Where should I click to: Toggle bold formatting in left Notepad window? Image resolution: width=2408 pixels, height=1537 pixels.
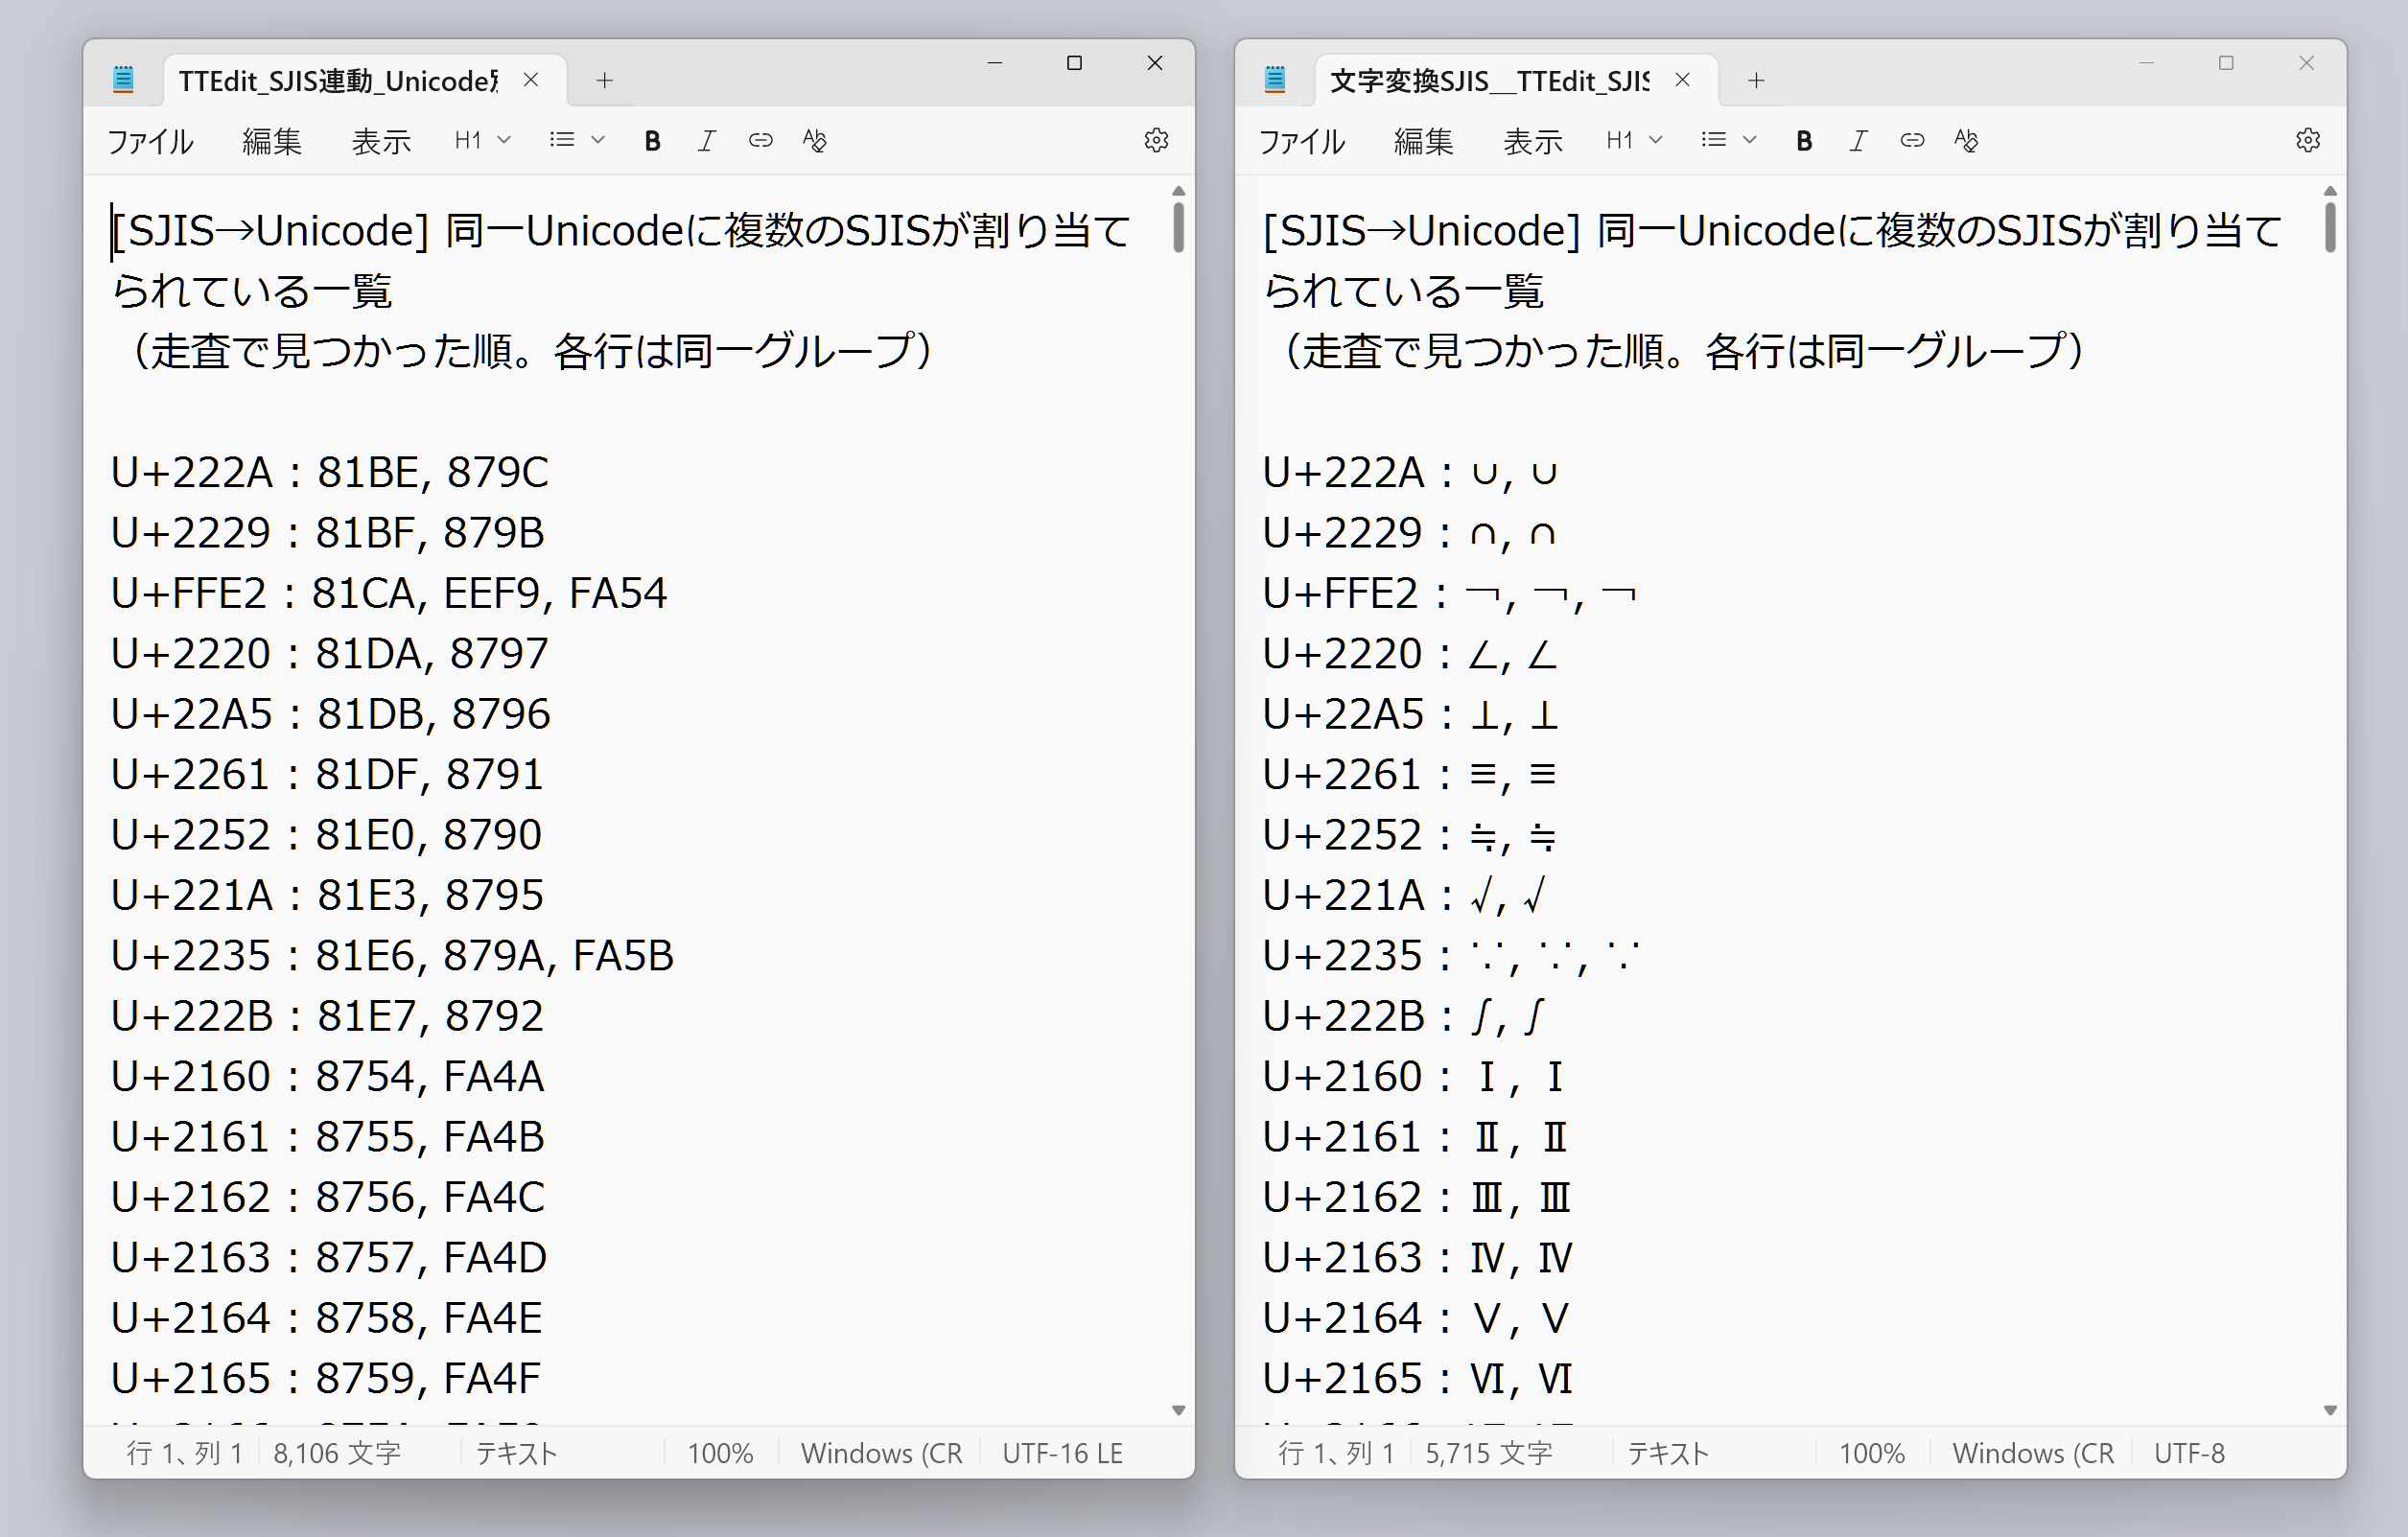(x=652, y=141)
